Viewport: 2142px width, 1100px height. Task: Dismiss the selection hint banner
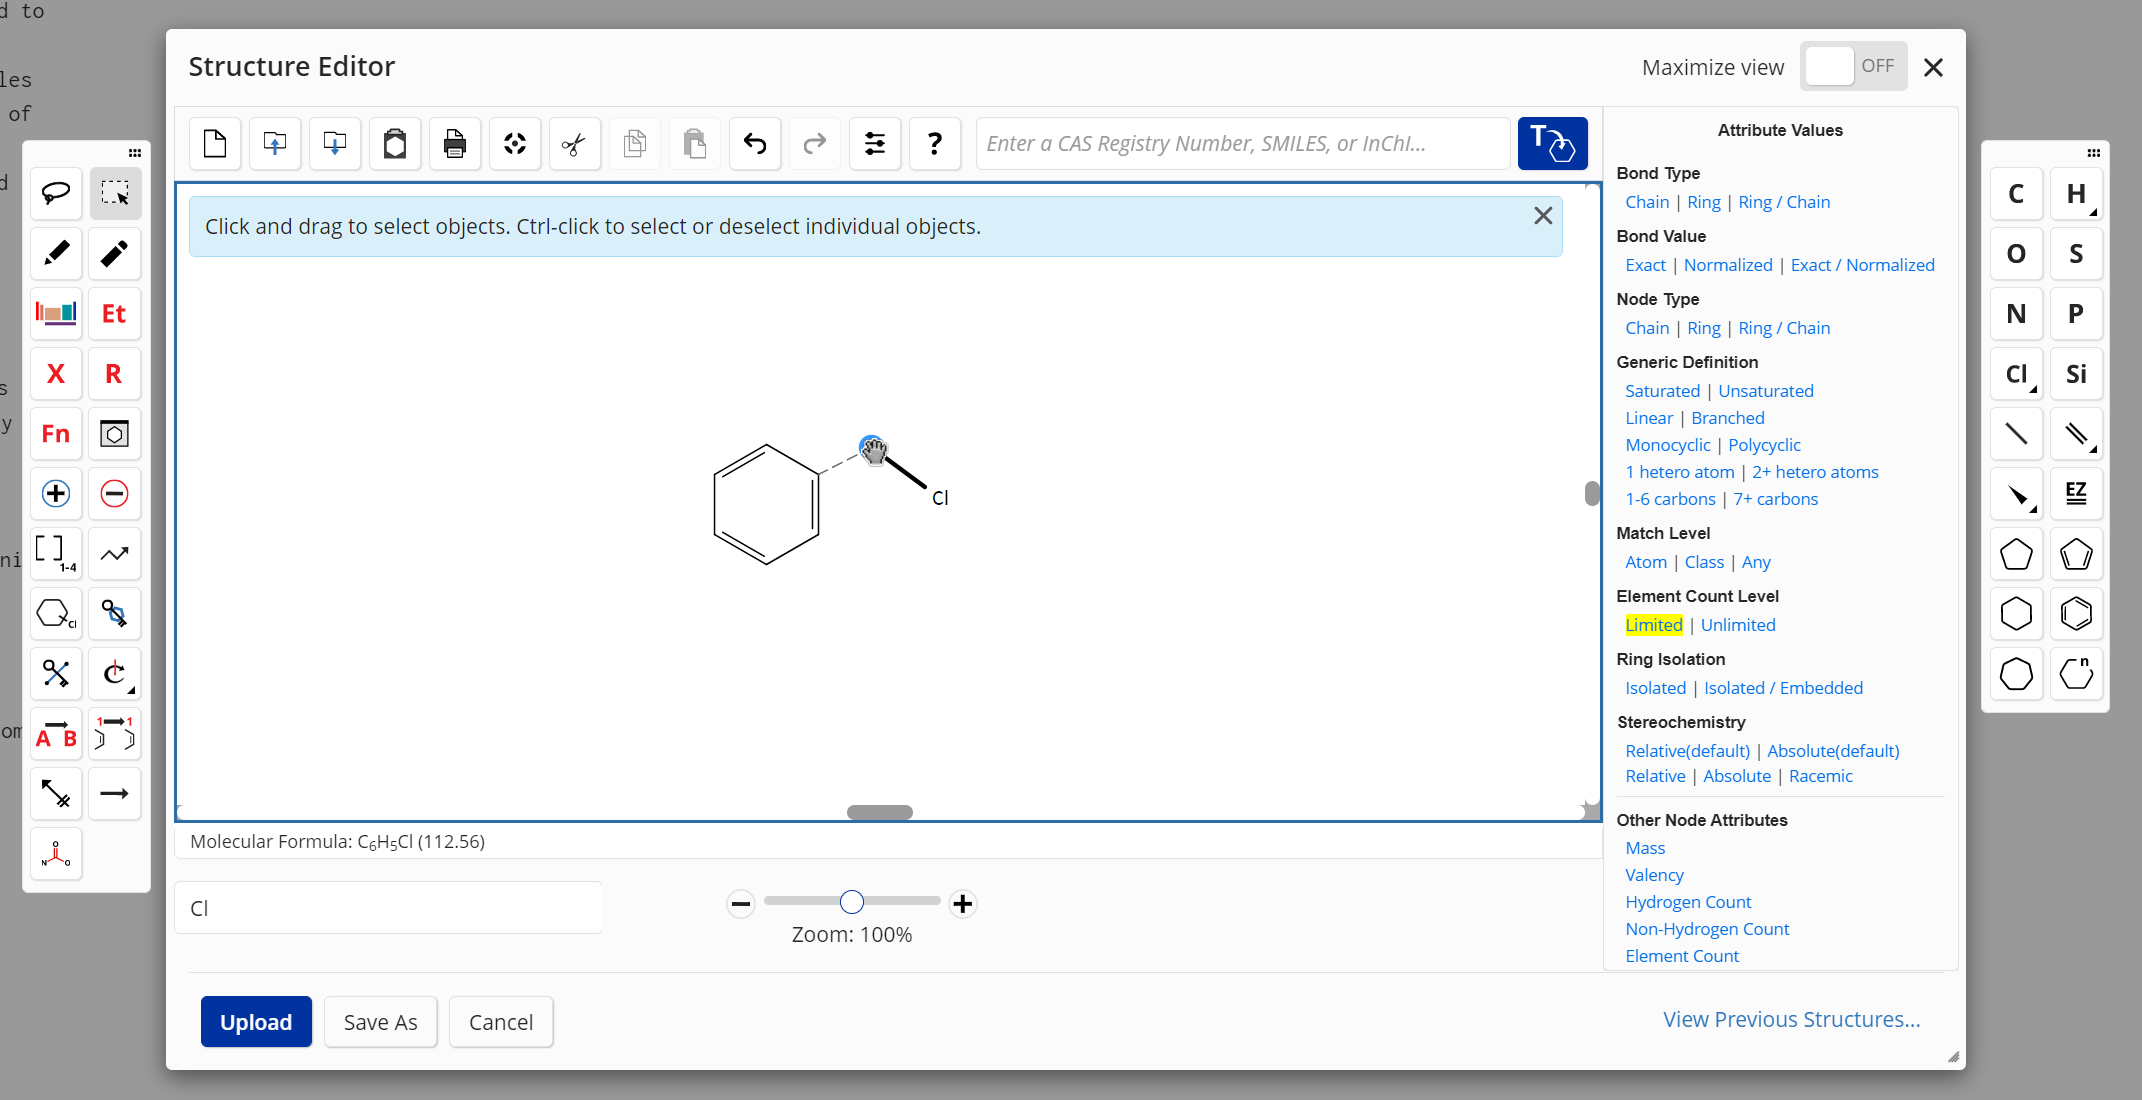(1543, 216)
